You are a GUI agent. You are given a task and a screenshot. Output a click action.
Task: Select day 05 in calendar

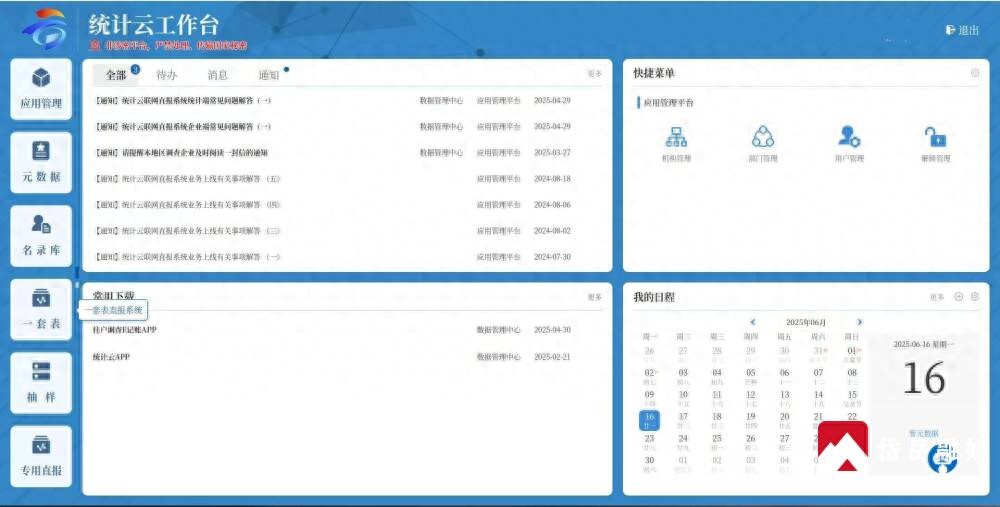pos(751,376)
